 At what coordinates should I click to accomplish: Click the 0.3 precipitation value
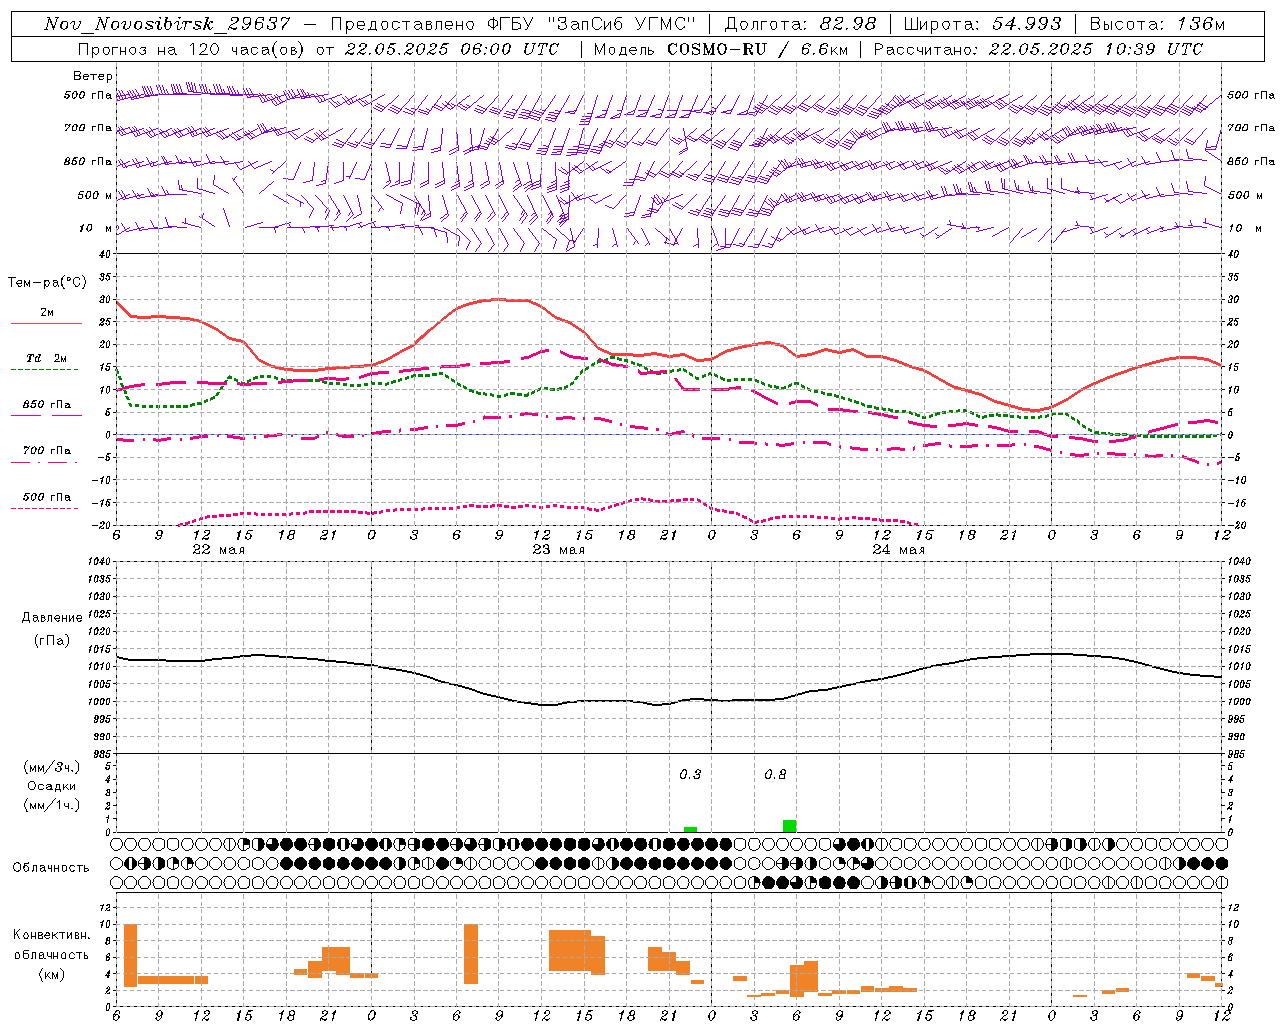click(x=690, y=775)
